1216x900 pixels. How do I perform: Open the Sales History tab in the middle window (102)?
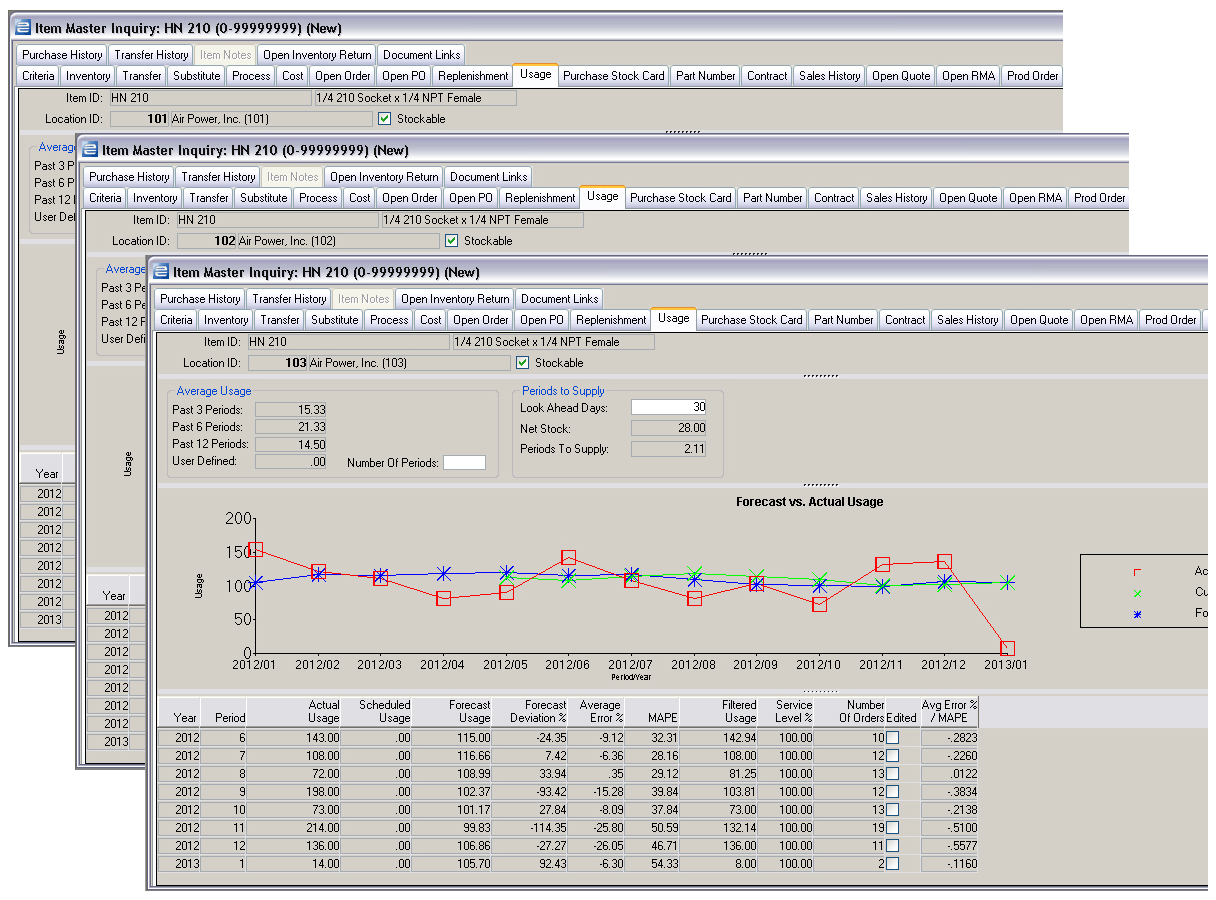(x=897, y=197)
